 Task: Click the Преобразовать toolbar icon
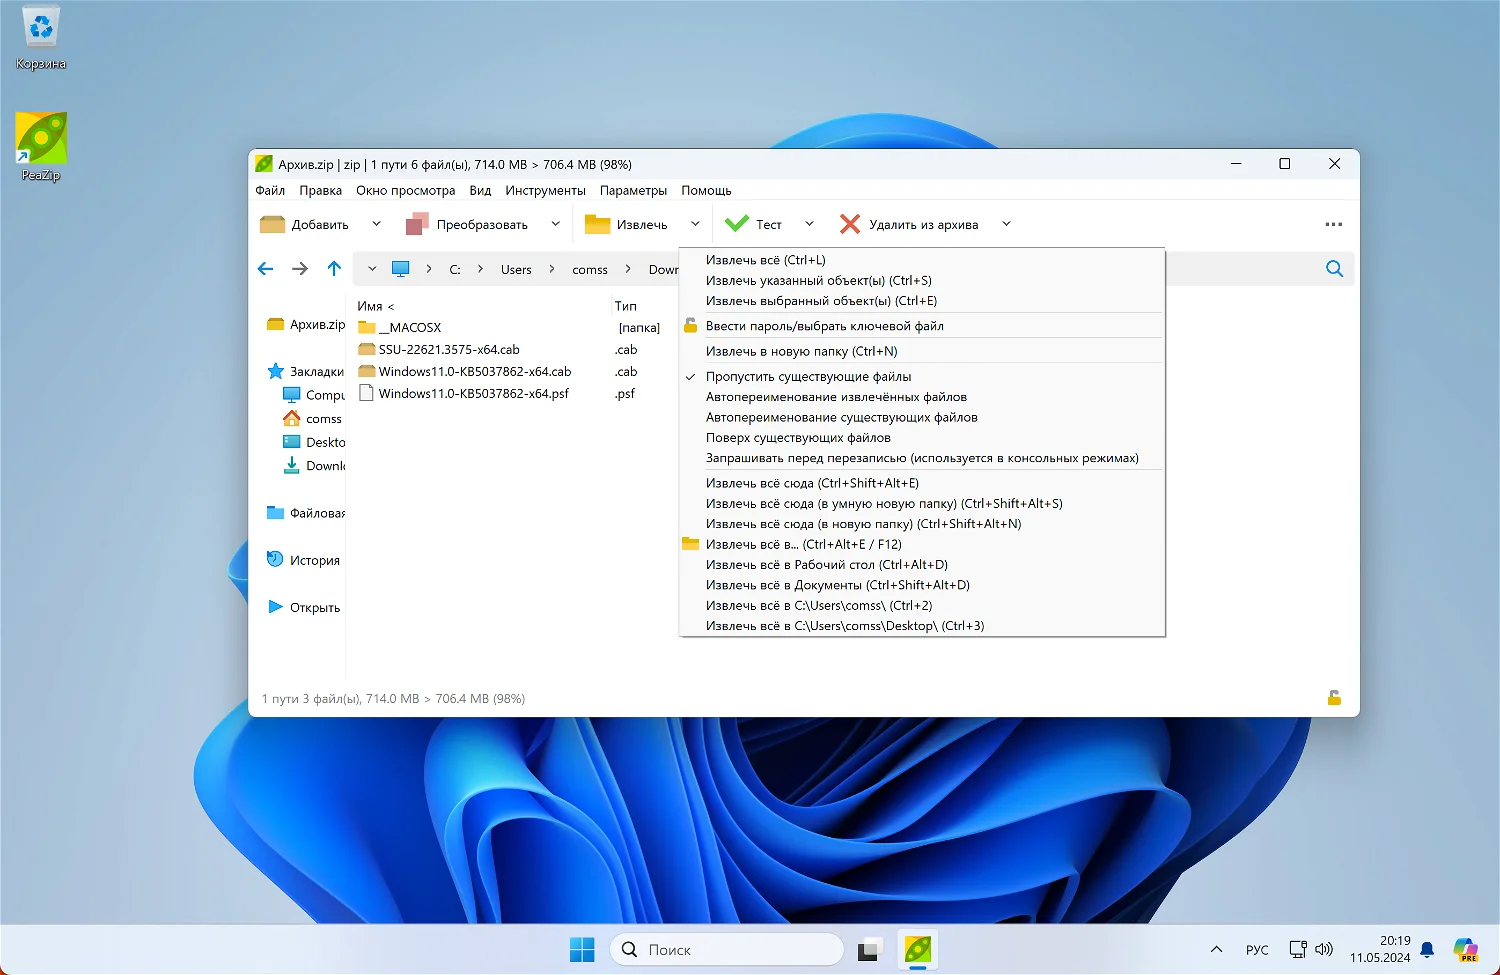(x=418, y=224)
